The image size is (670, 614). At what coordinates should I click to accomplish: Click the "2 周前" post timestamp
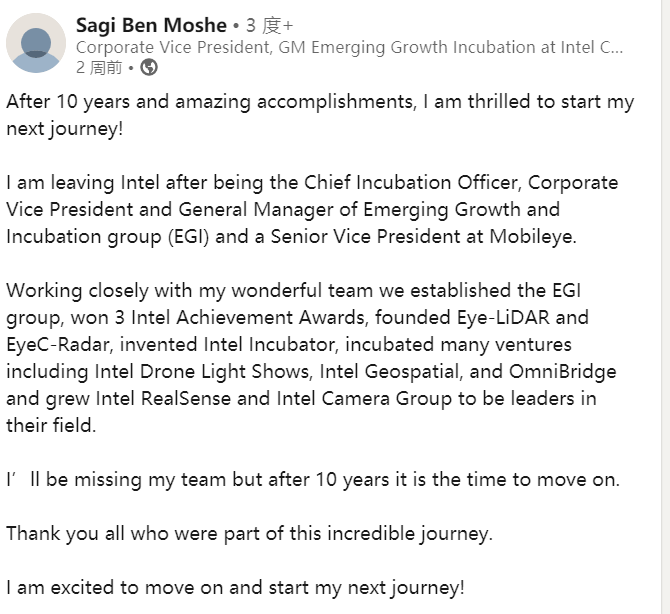99,68
